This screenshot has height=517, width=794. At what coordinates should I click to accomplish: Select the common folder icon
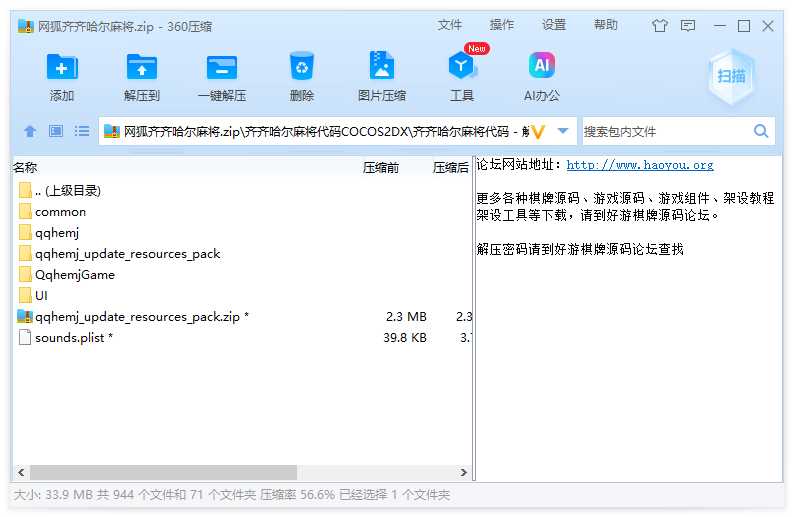coord(25,211)
